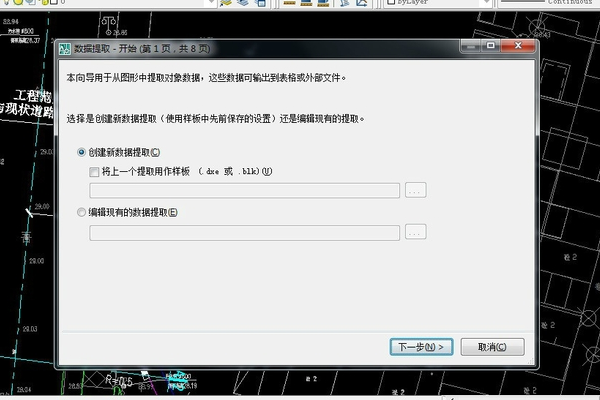This screenshot has width=600, height=400.
Task: Click the 数据提取 dialog title bar icon
Action: click(x=65, y=49)
